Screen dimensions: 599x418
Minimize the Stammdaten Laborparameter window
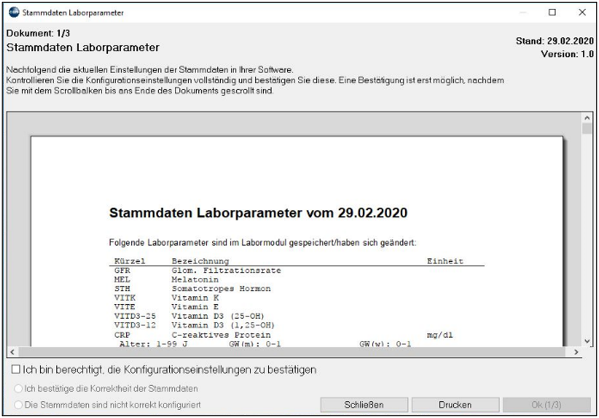point(523,12)
